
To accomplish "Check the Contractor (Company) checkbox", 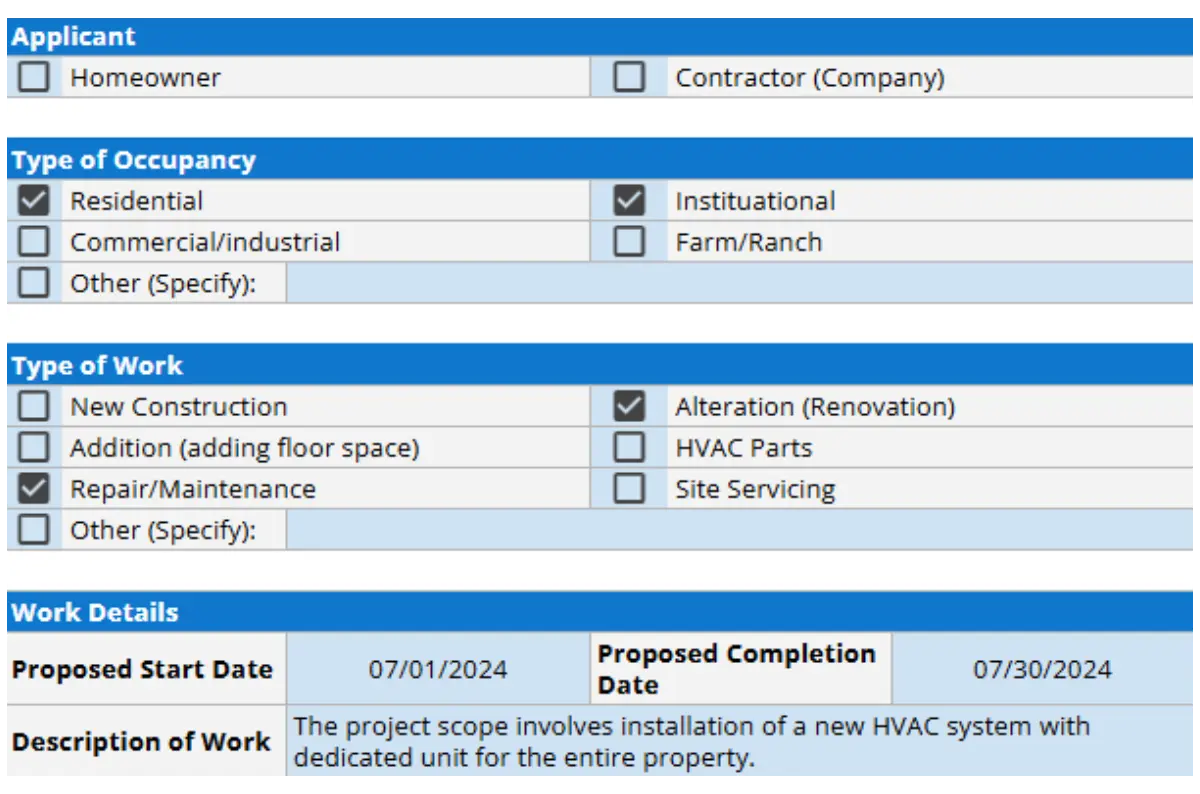I will point(629,77).
